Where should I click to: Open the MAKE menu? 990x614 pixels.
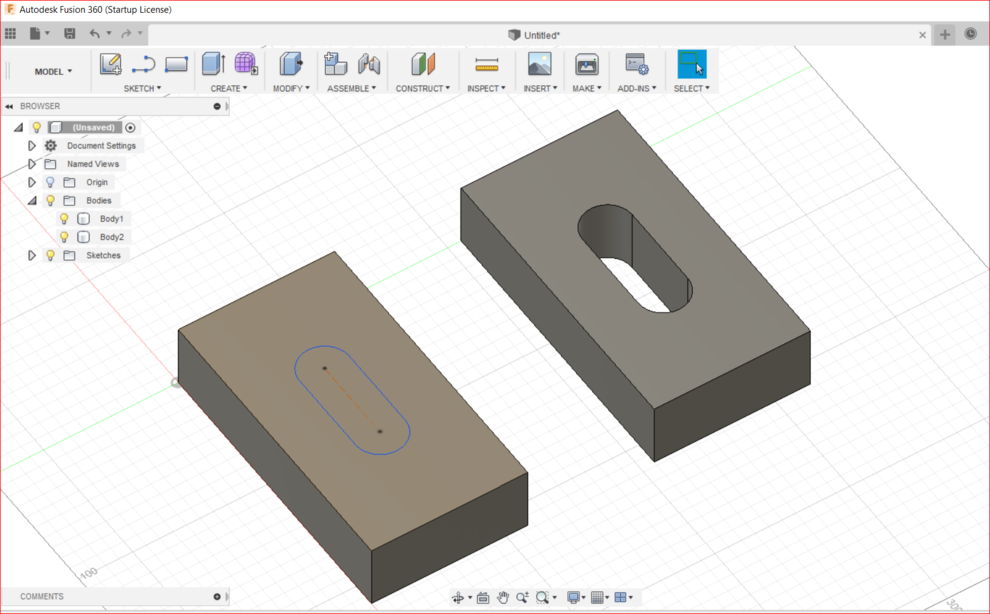(x=587, y=88)
